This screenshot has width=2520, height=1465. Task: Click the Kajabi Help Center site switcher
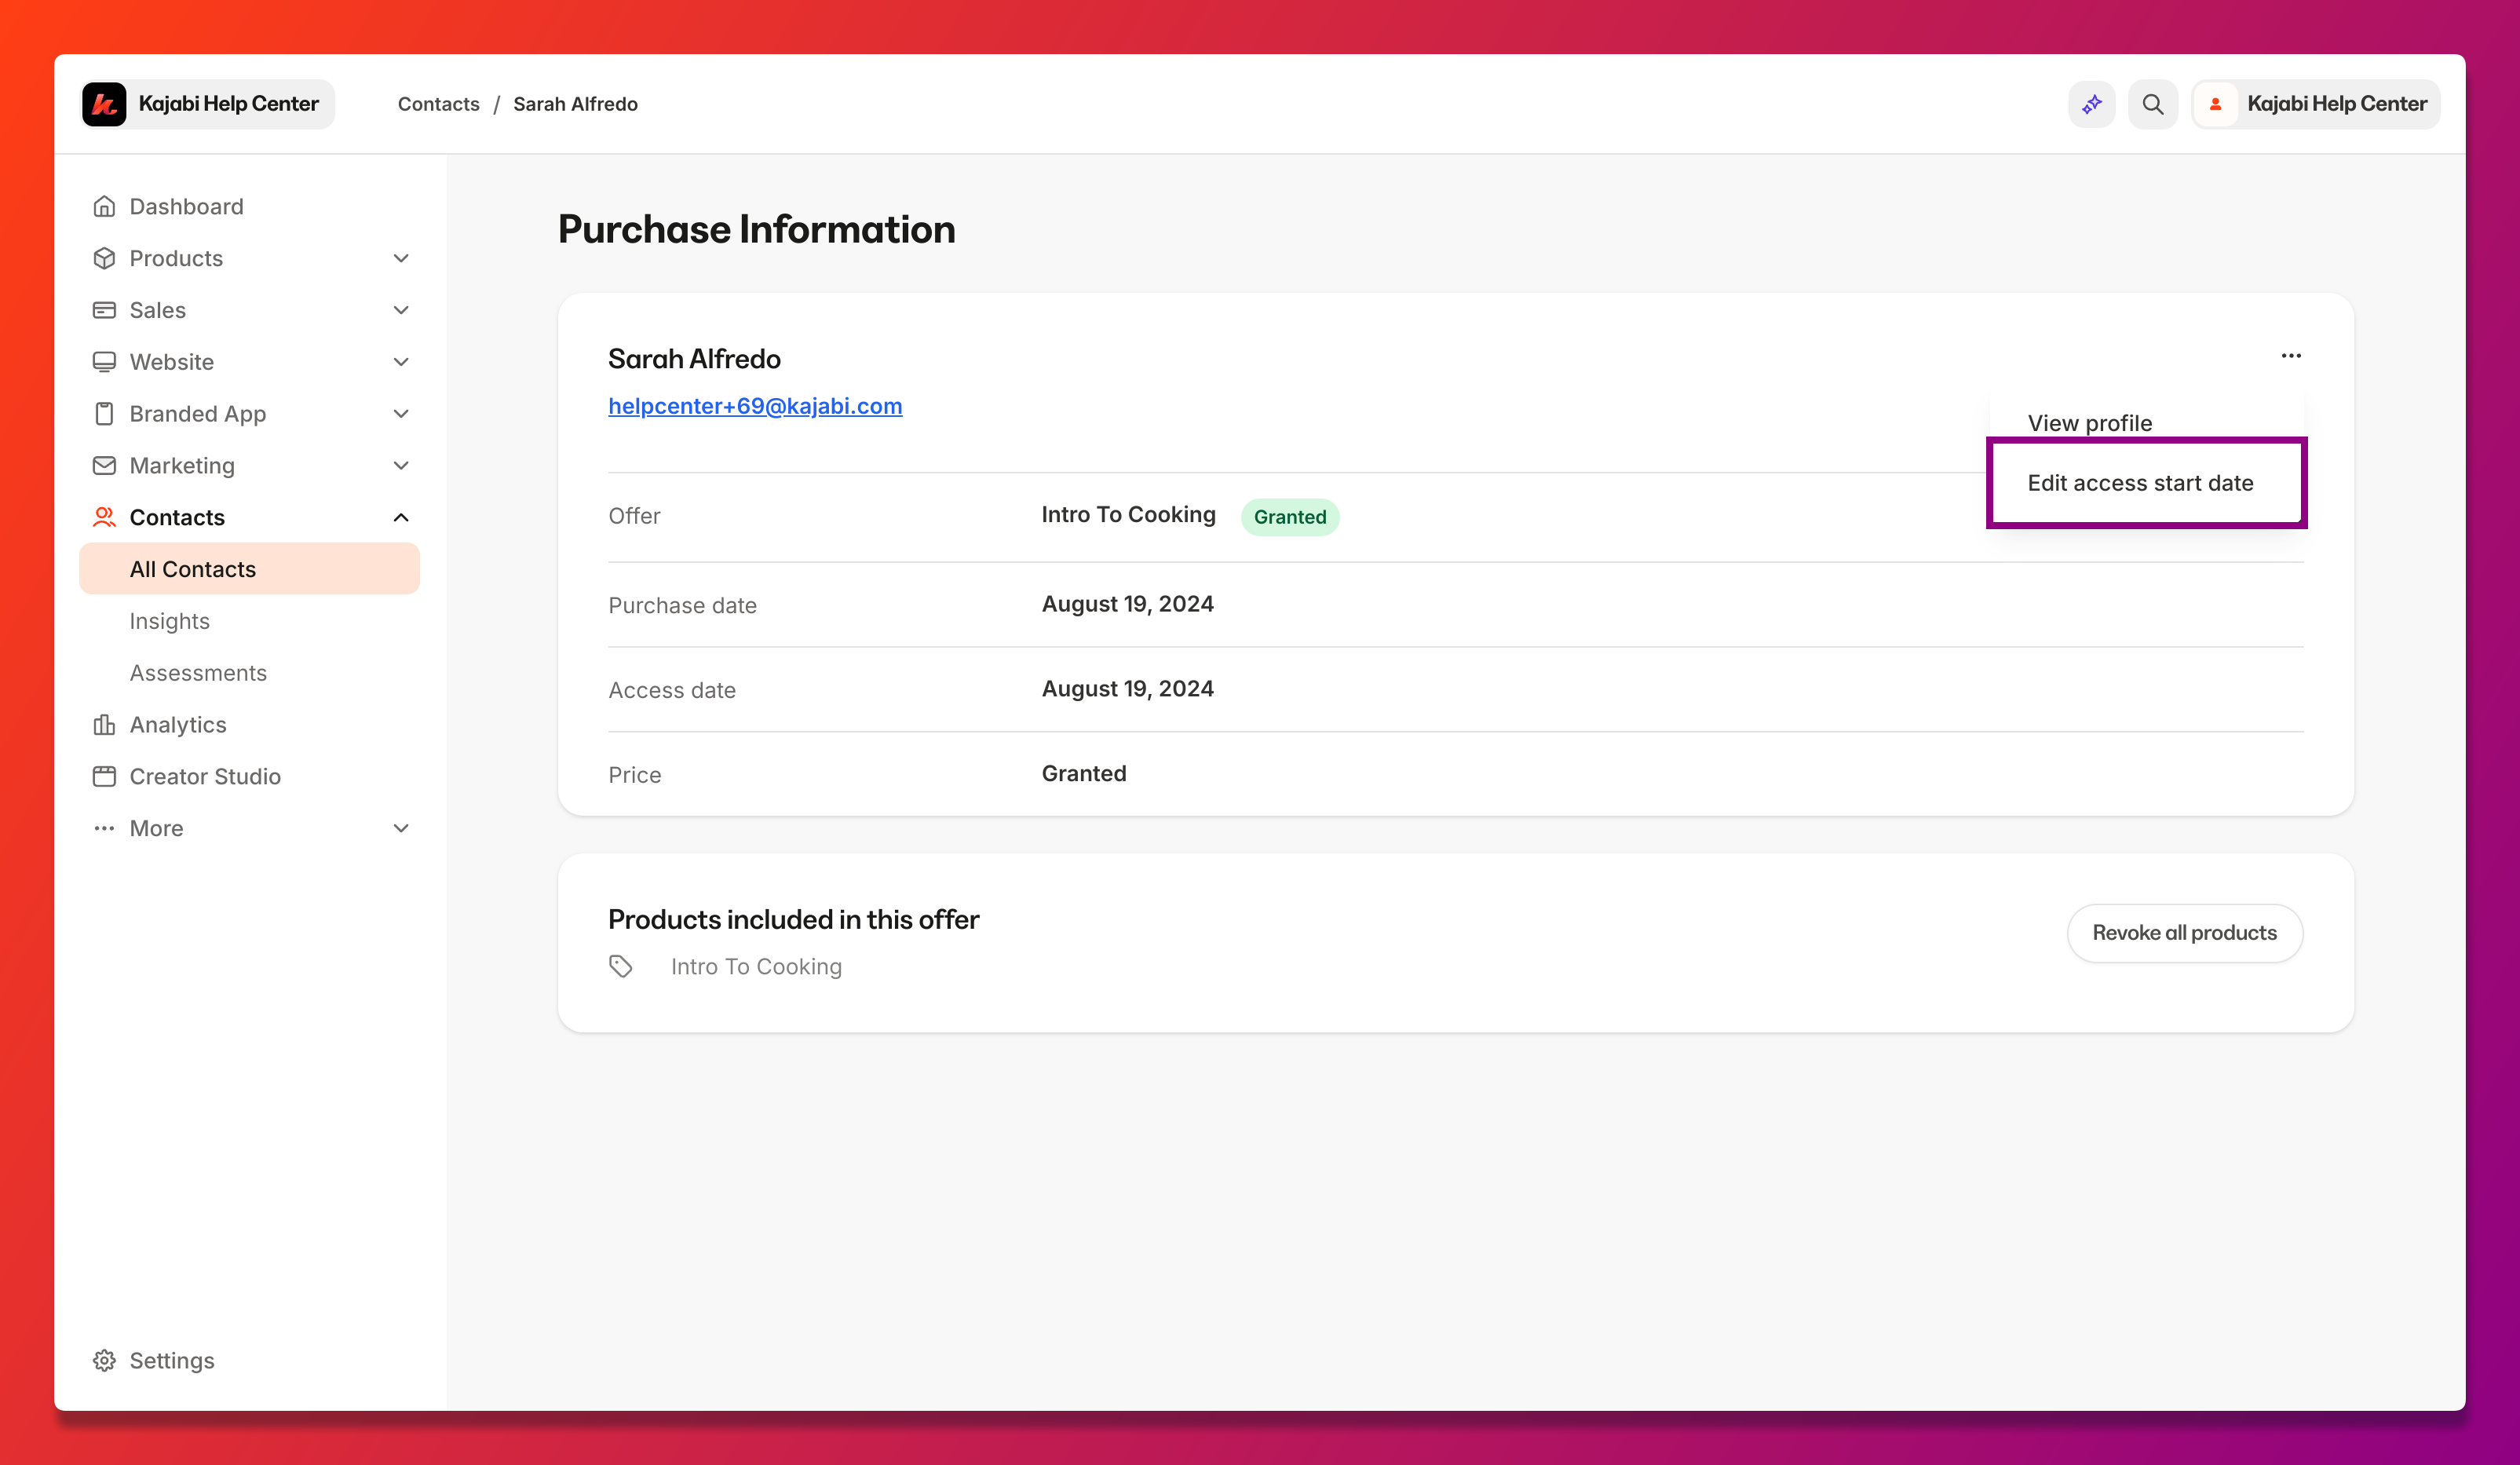(207, 104)
